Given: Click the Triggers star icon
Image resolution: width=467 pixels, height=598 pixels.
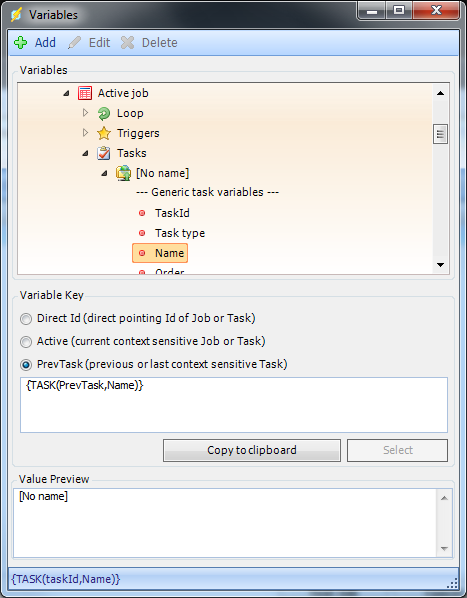Looking at the screenshot, I should click(x=104, y=133).
